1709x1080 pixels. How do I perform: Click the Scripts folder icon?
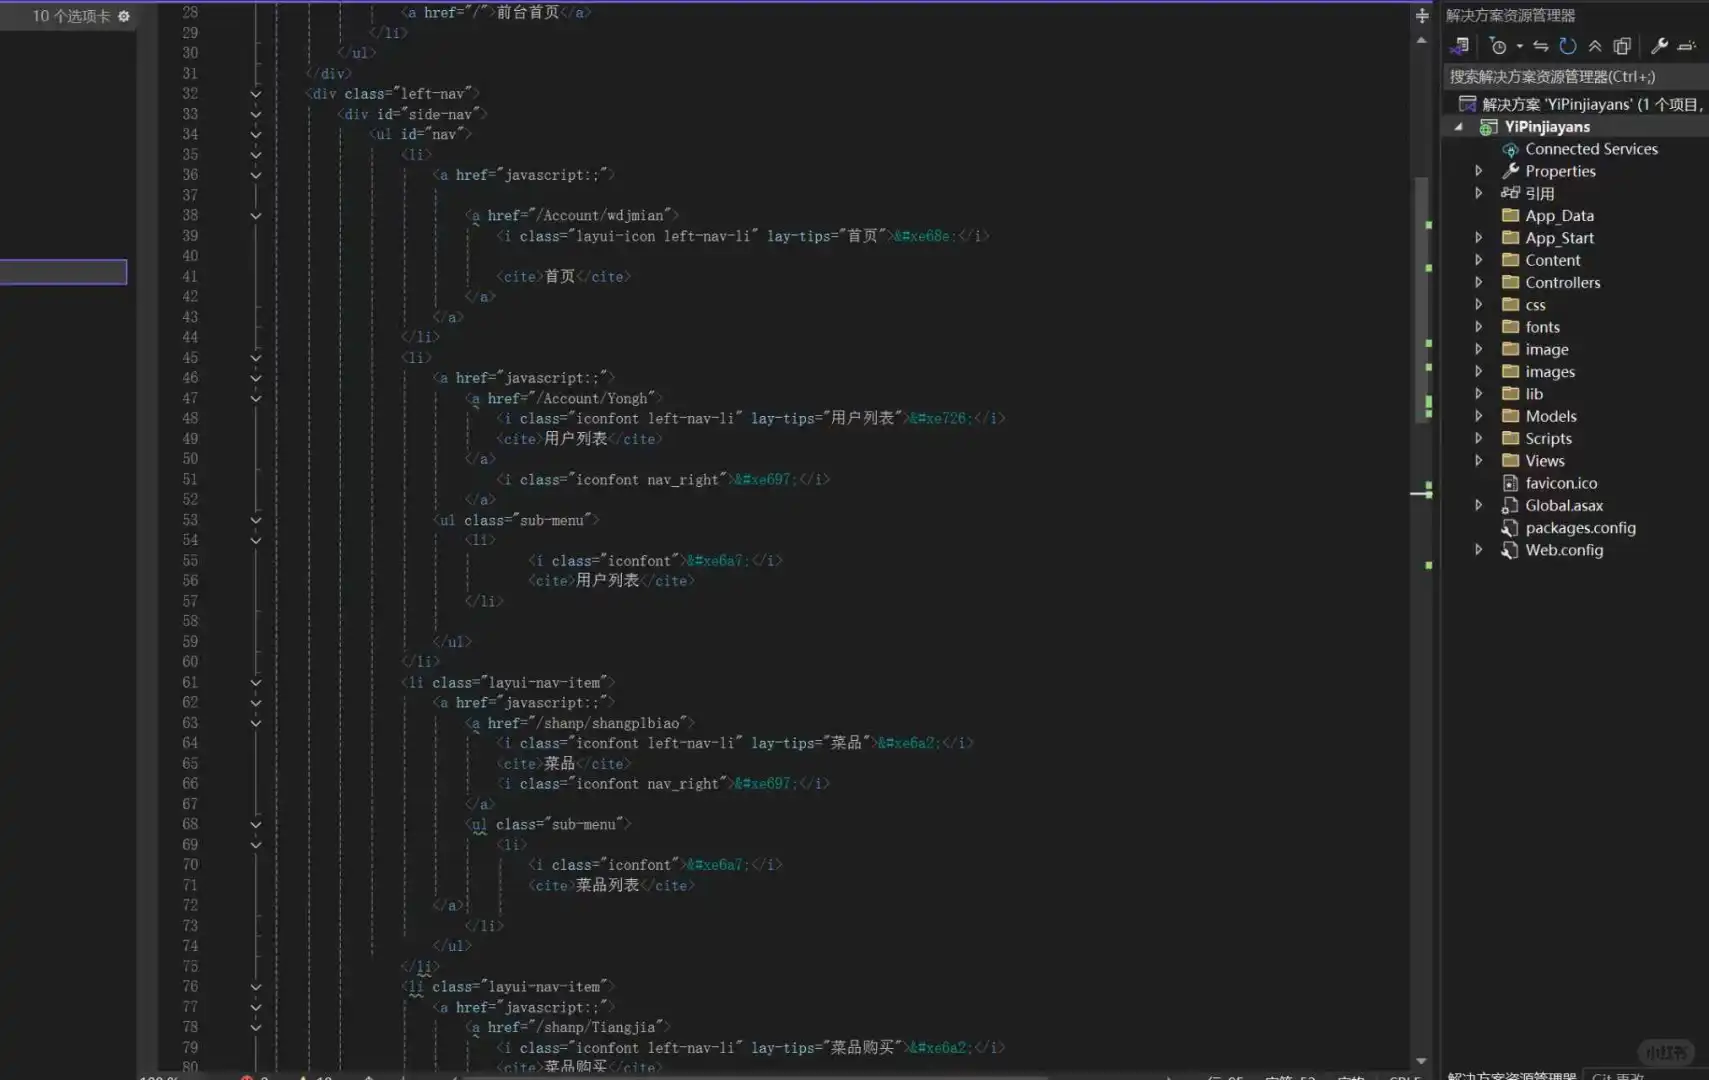pyautogui.click(x=1510, y=438)
